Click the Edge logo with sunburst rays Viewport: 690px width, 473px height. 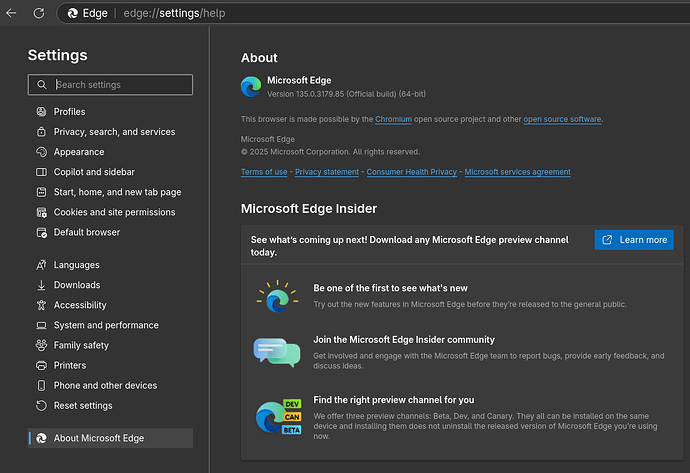pyautogui.click(x=277, y=296)
